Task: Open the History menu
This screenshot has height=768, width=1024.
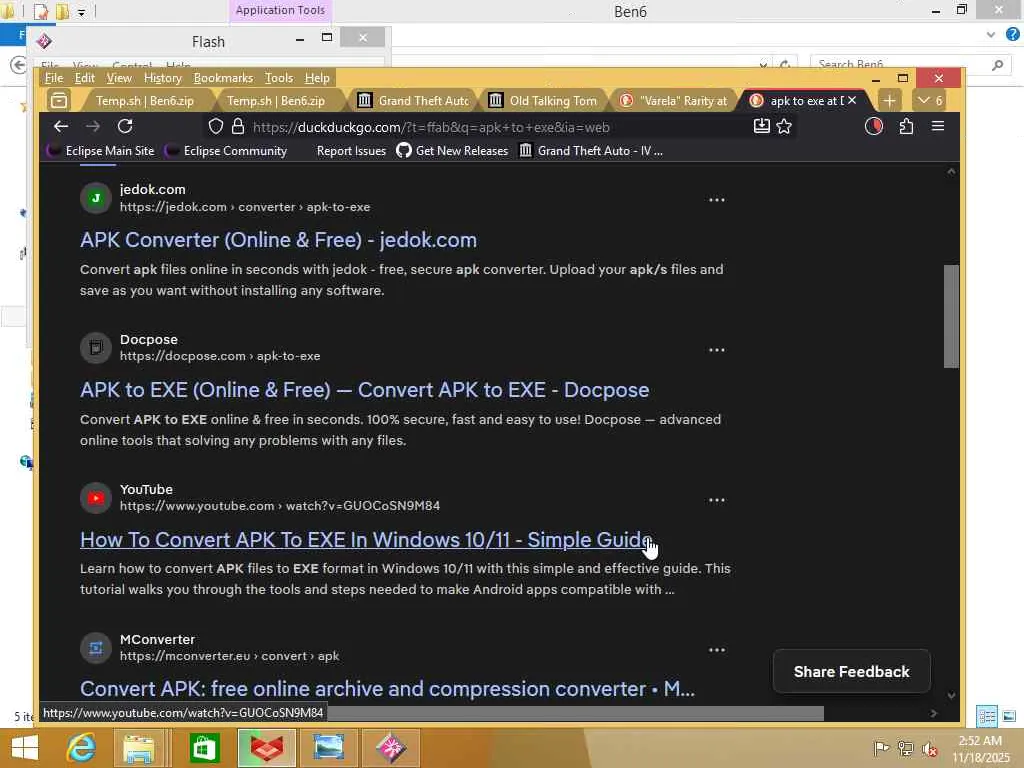Action: (x=163, y=78)
